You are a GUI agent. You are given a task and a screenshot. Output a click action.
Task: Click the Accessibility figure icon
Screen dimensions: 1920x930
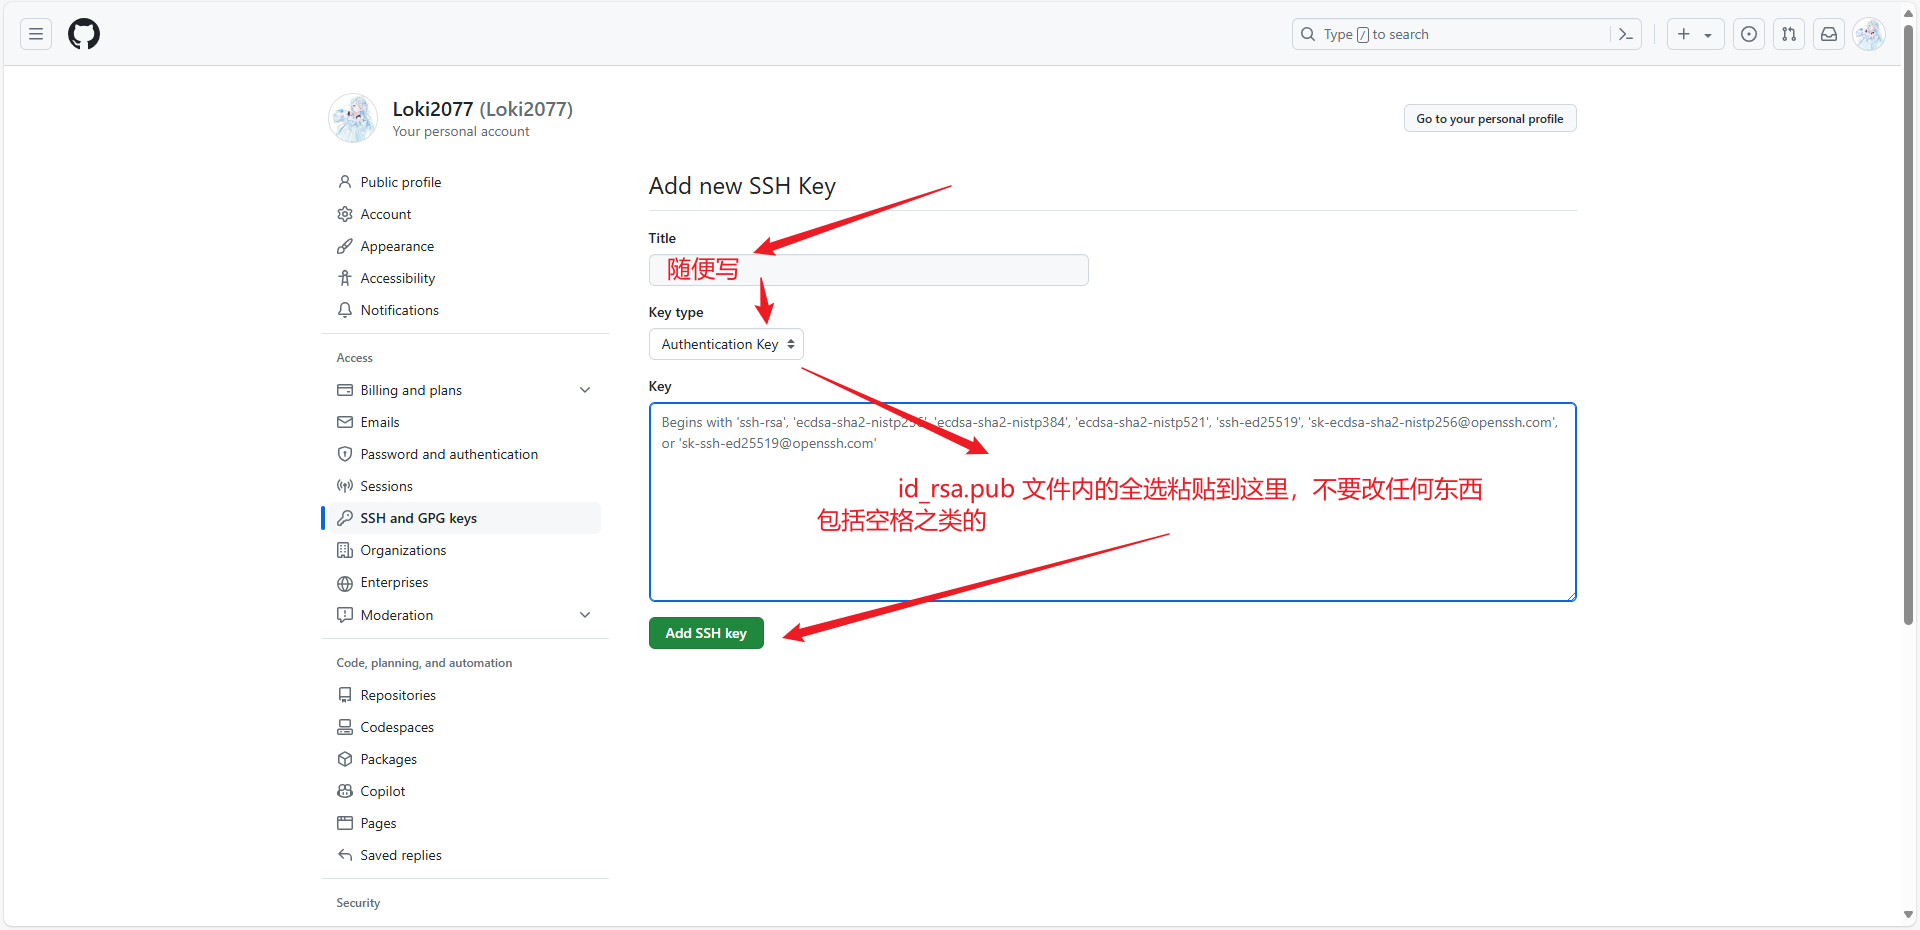click(x=345, y=278)
